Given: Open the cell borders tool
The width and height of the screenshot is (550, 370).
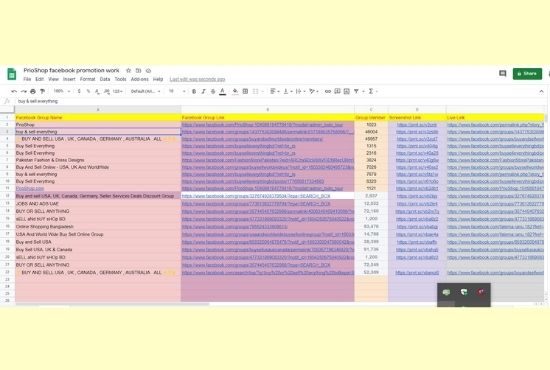Looking at the screenshot, I should click(x=246, y=91).
